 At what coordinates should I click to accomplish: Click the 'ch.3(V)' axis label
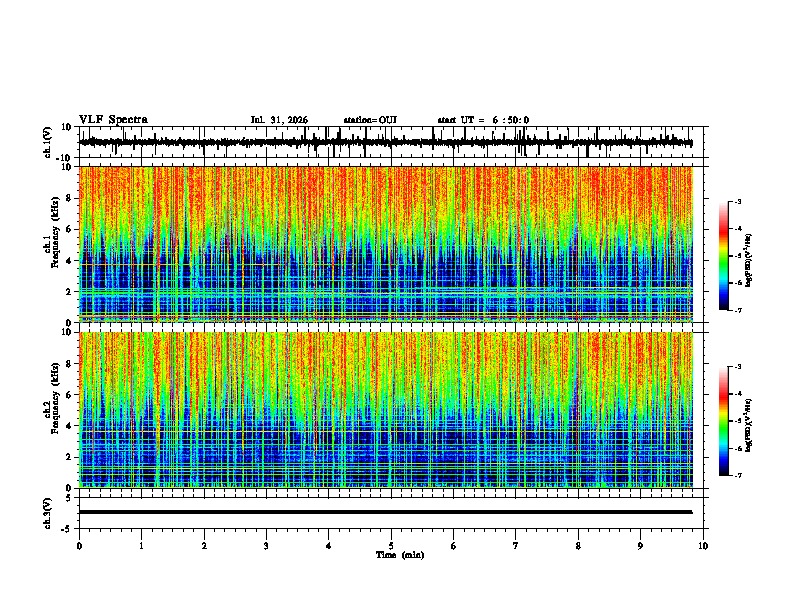click(x=48, y=513)
